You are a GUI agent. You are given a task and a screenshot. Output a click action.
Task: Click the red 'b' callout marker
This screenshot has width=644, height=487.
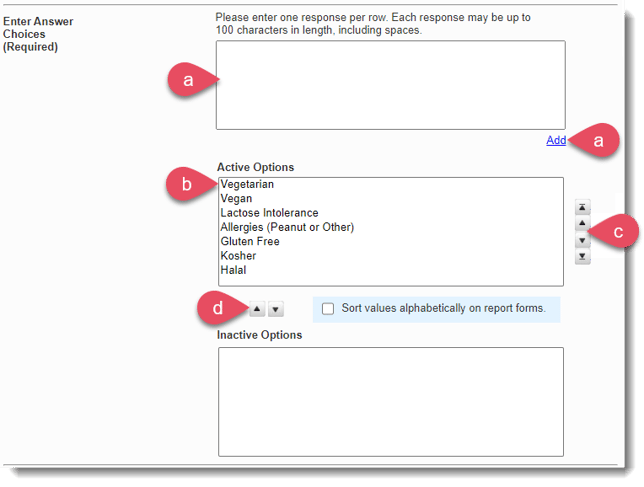(x=184, y=185)
